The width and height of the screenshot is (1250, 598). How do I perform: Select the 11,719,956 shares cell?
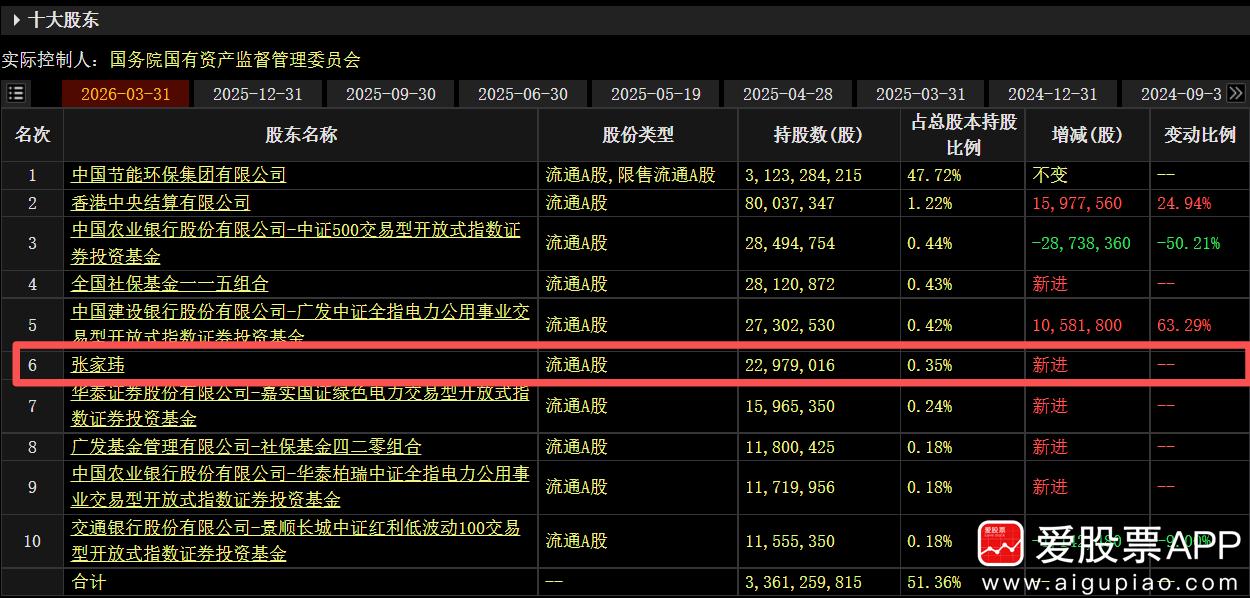(x=790, y=487)
